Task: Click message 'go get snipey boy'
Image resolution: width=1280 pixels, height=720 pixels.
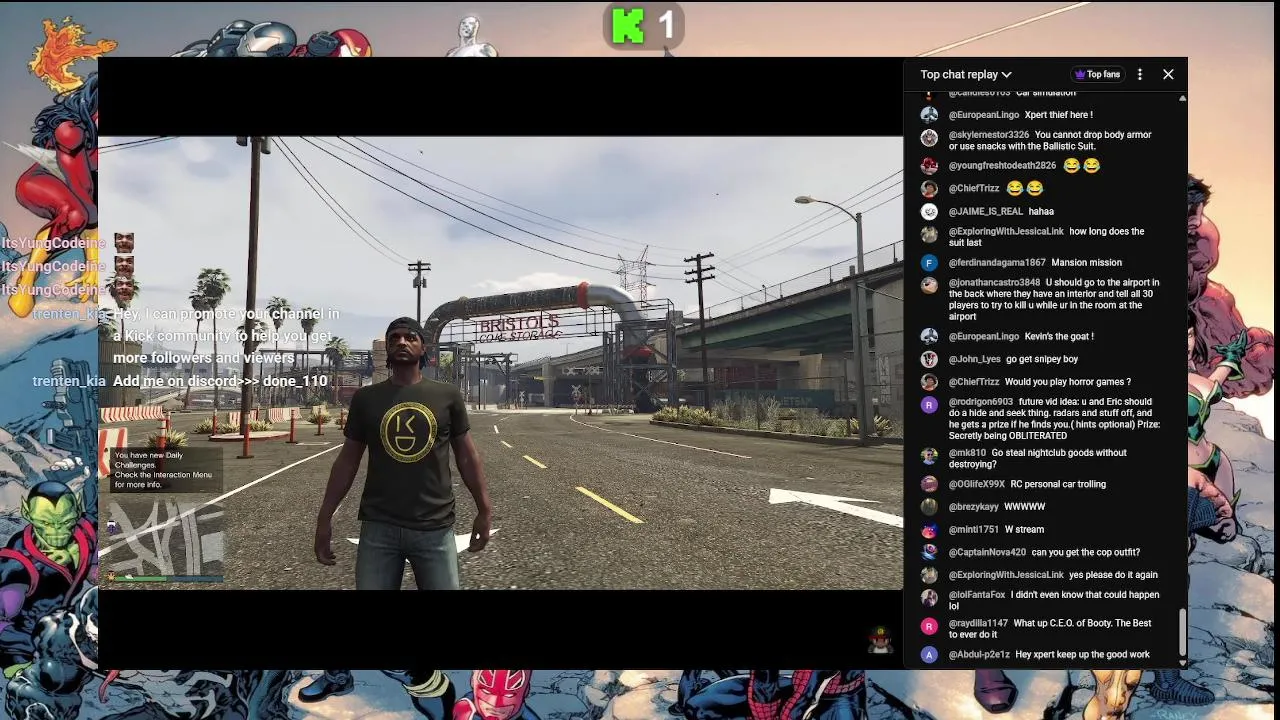Action: pos(1042,359)
